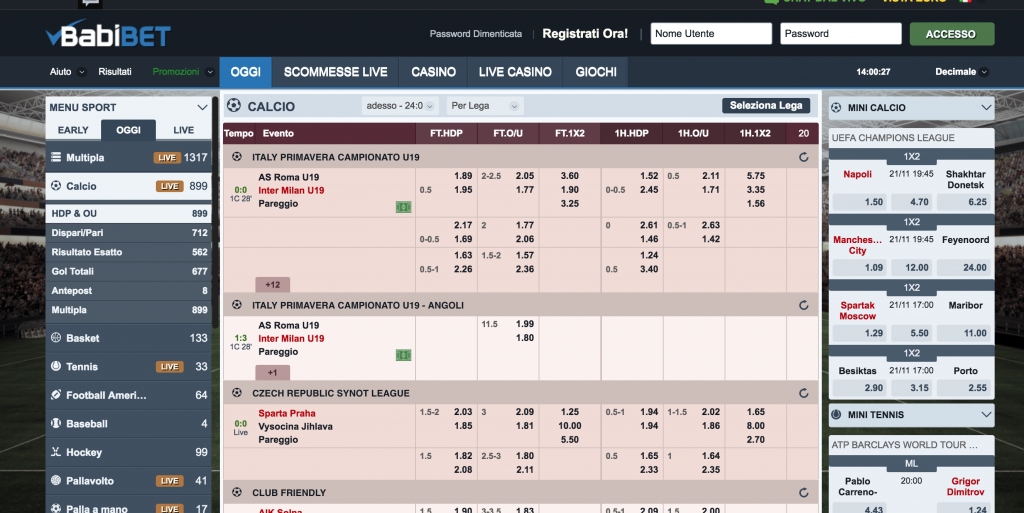The width and height of the screenshot is (1024, 513).
Task: Click the Nome Utente input field
Action: pos(711,34)
